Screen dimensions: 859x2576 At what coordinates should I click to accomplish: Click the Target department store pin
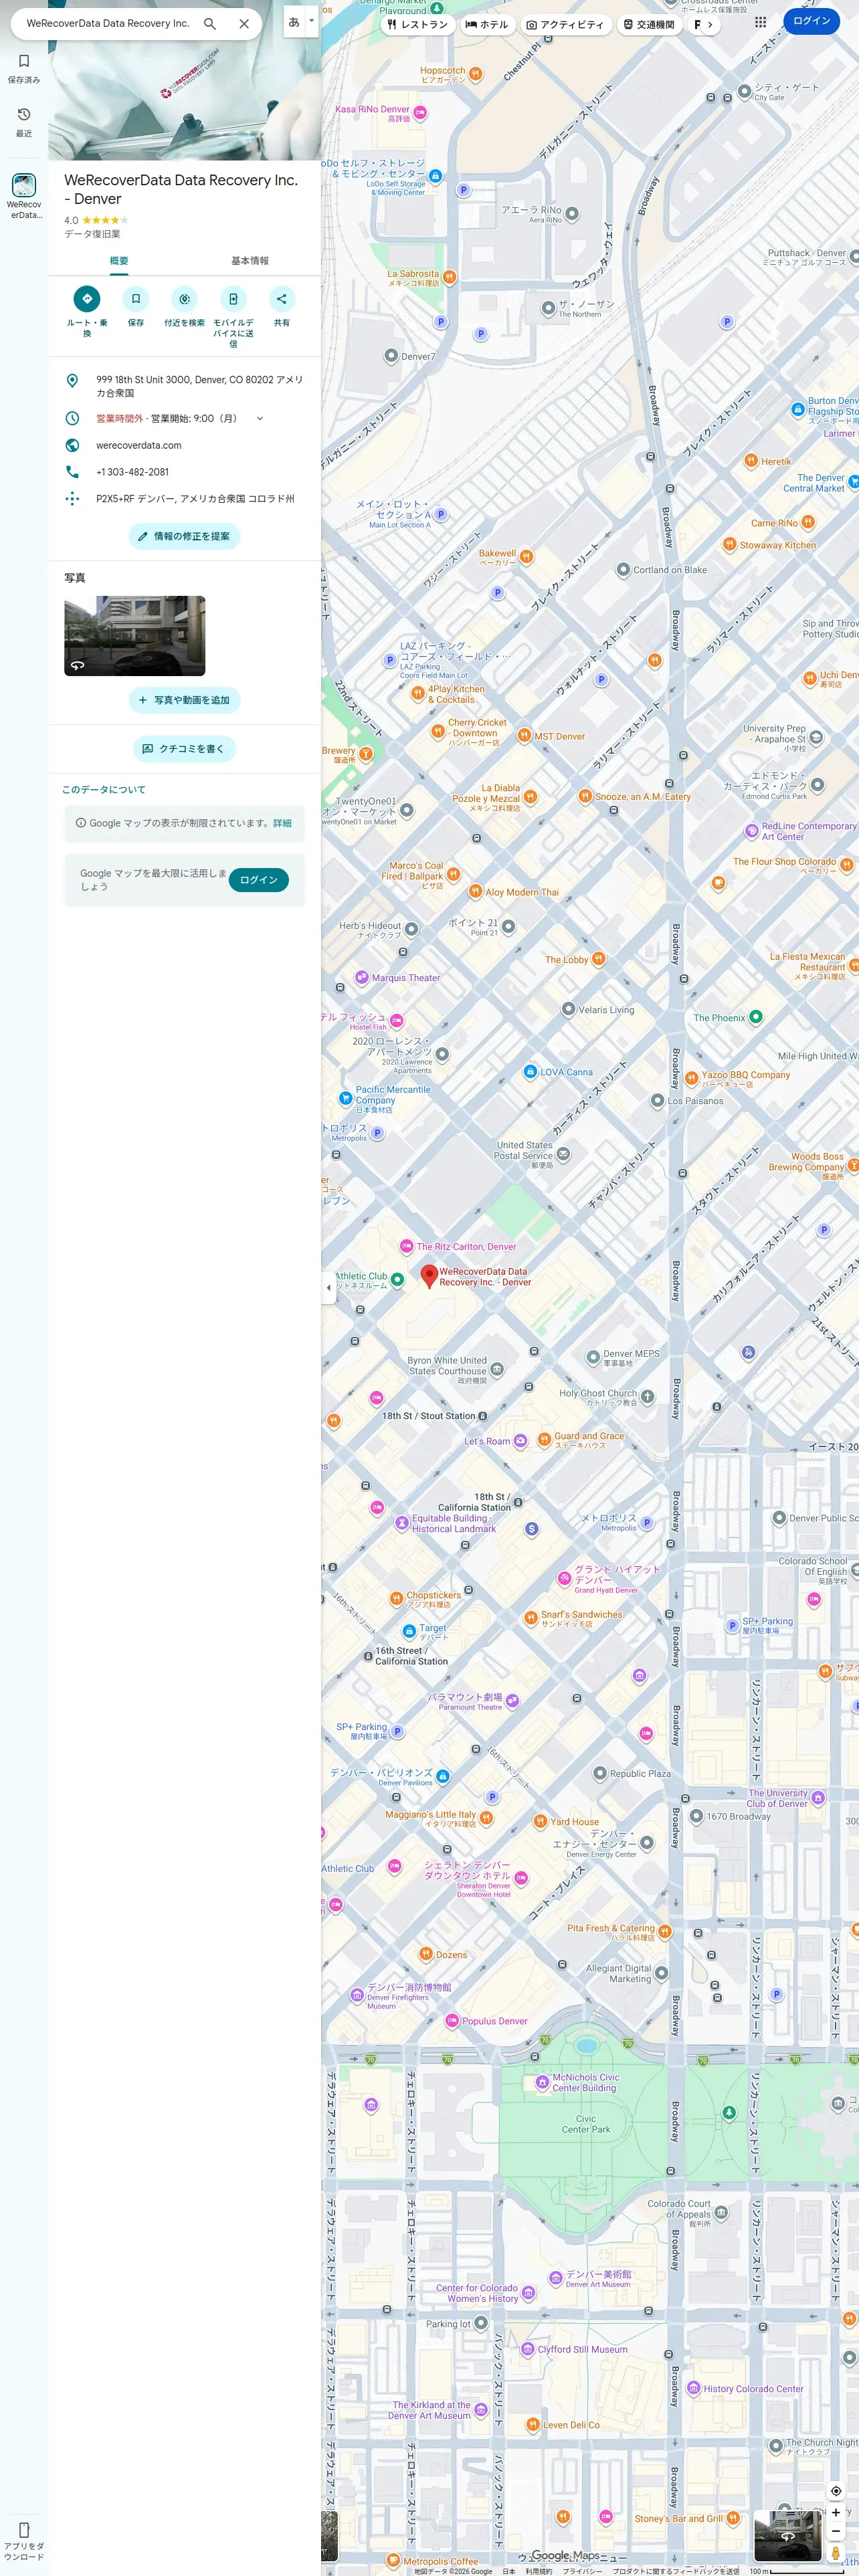409,1632
